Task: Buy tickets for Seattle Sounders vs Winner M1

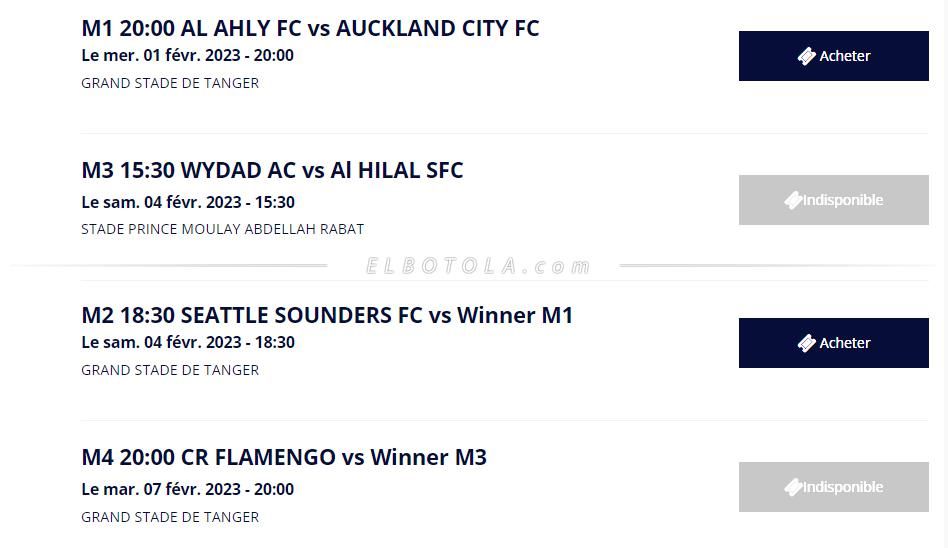Action: tap(833, 343)
